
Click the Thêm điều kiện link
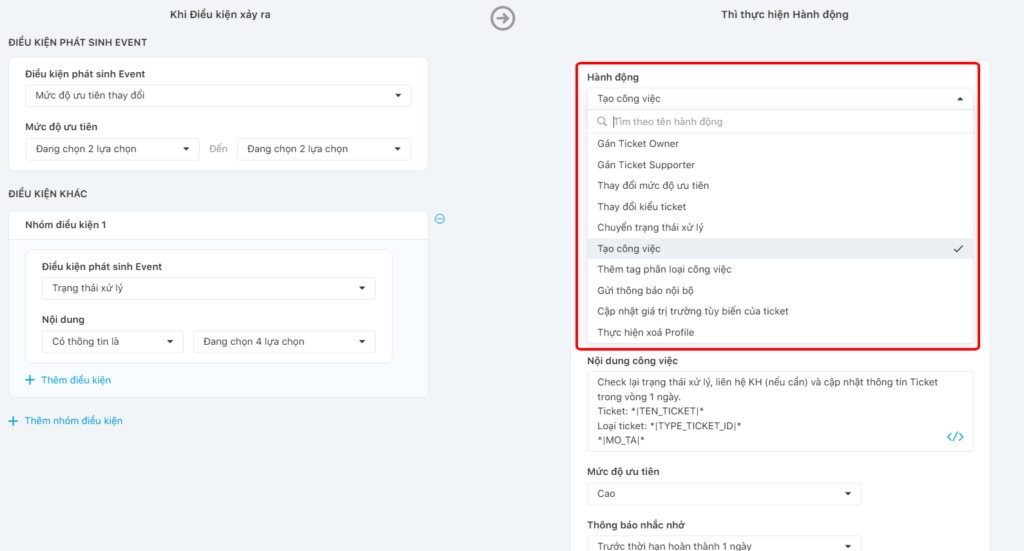click(x=76, y=380)
